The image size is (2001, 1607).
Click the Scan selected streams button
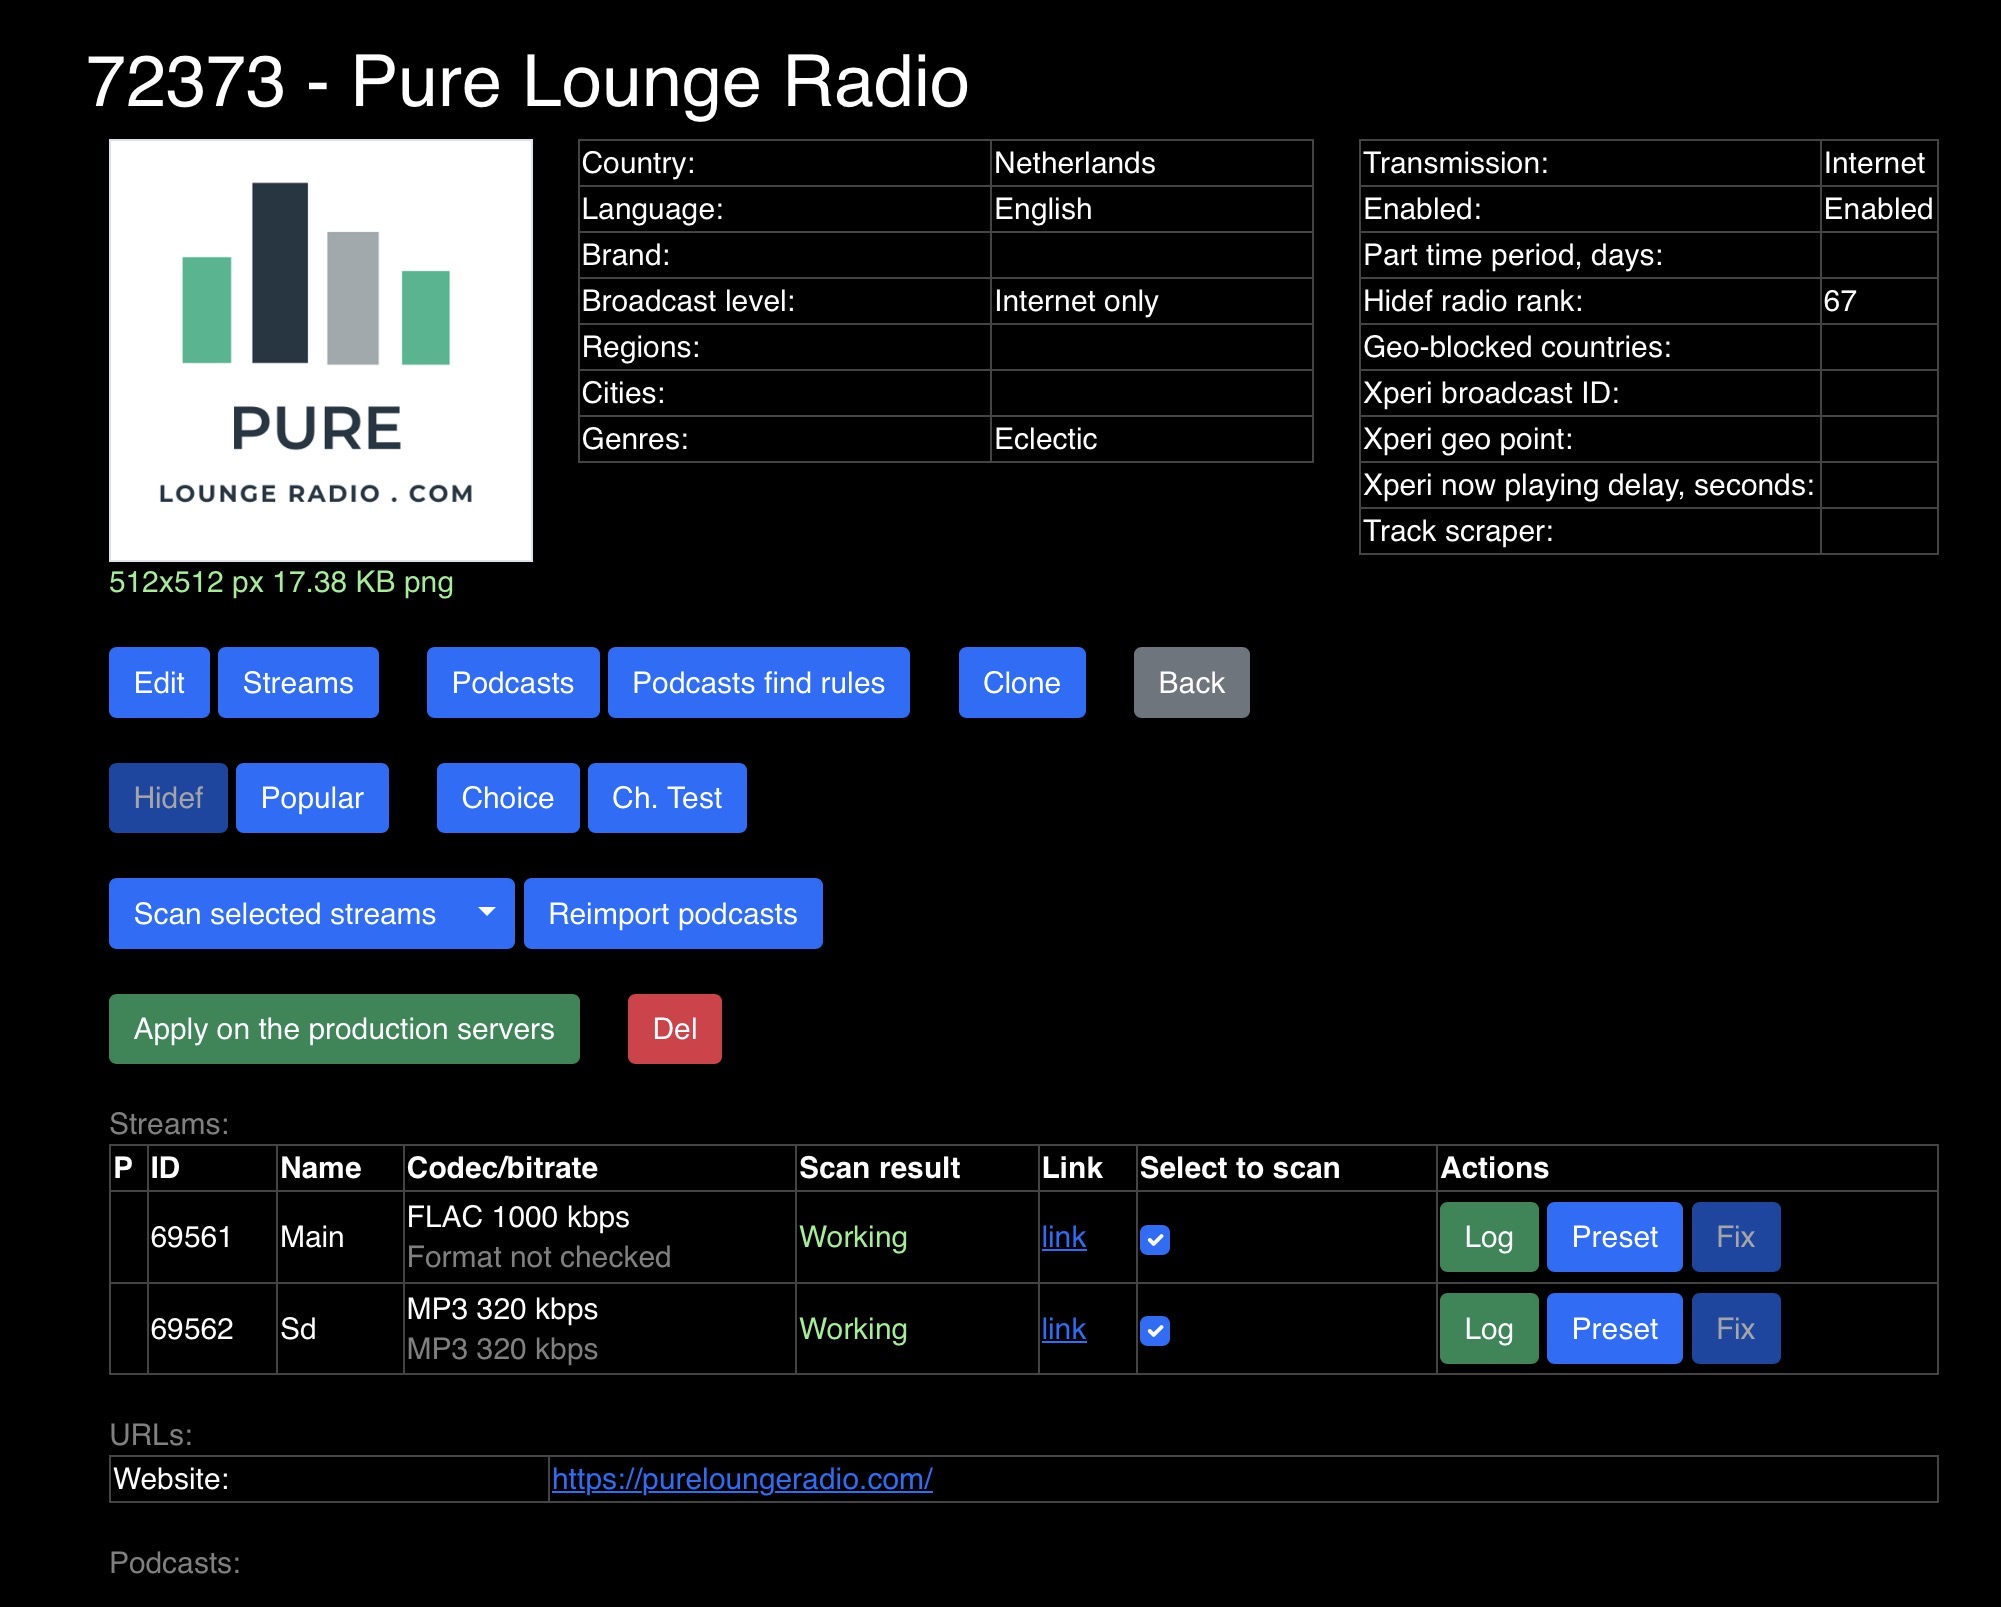[x=285, y=913]
